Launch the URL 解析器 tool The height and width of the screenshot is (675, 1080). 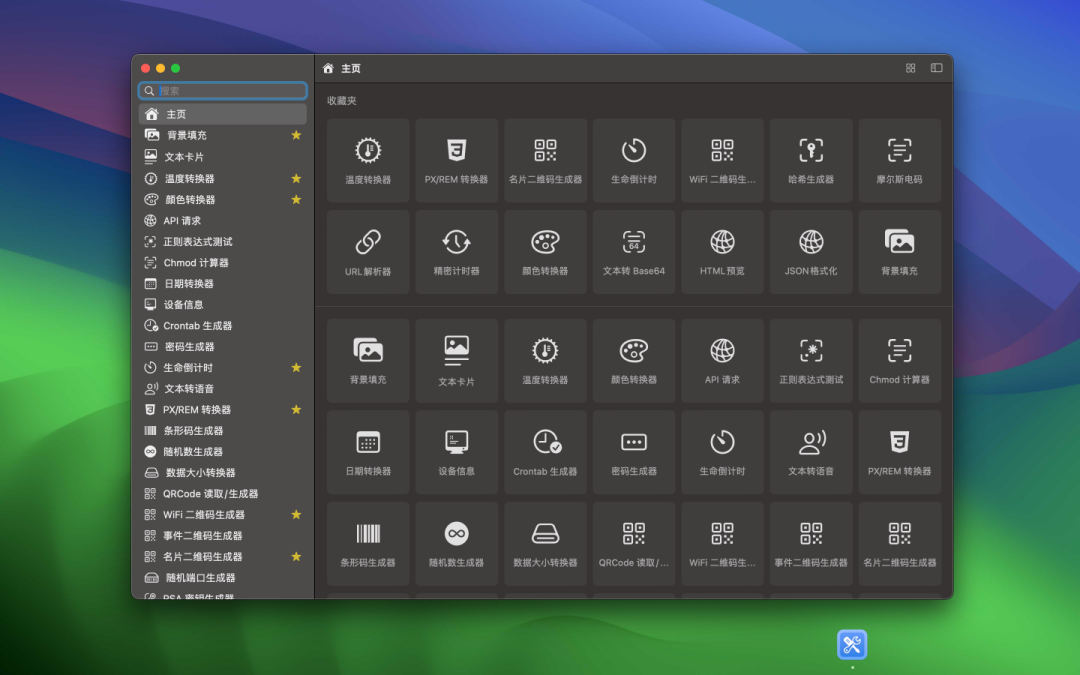click(367, 251)
